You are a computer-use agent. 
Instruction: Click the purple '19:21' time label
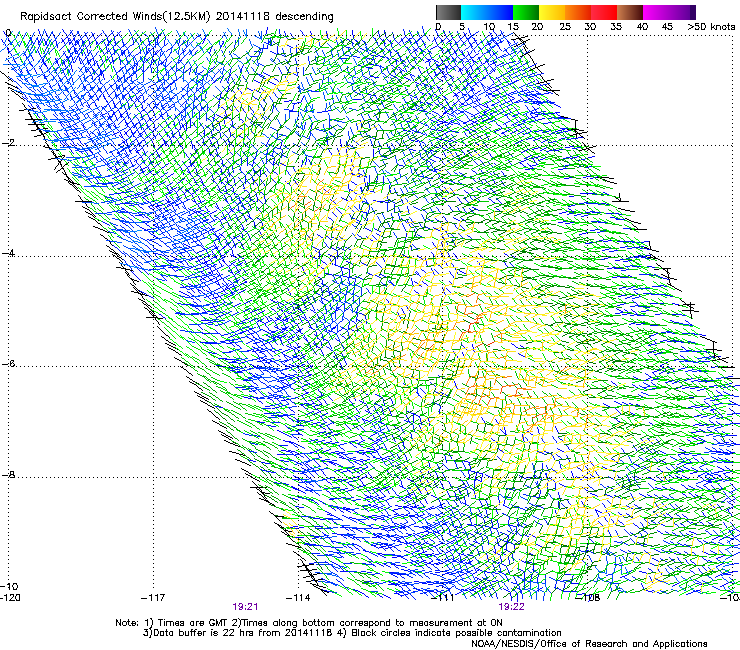[x=245, y=607]
